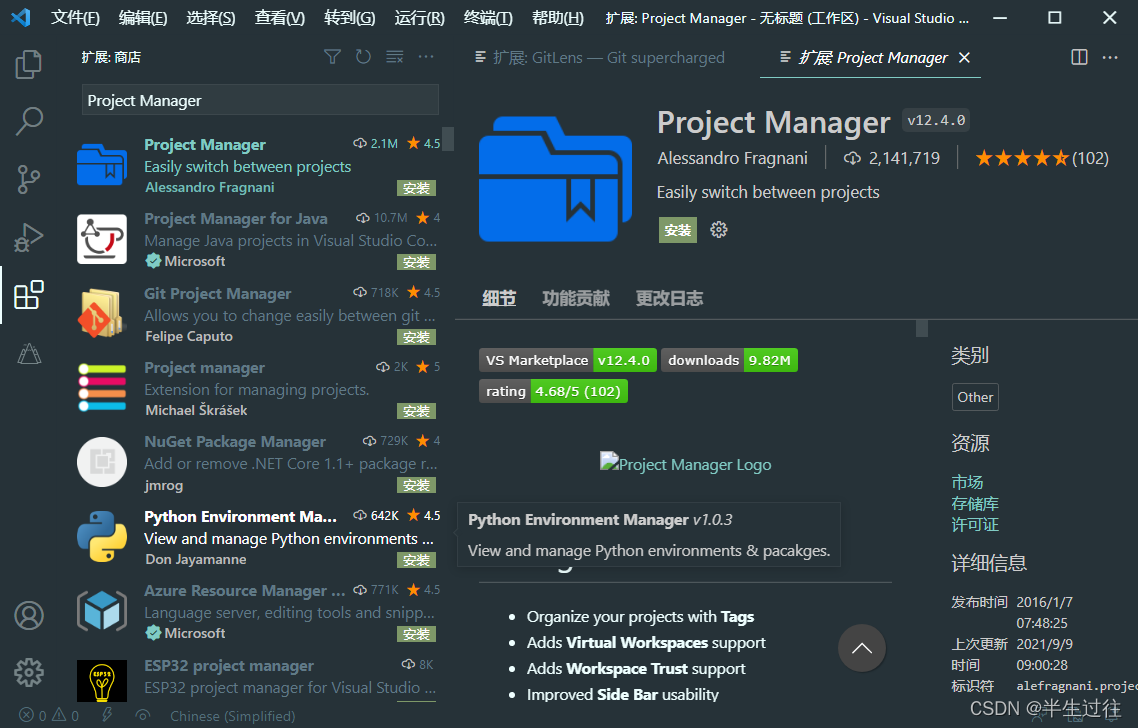Install Project Manager from detail page
Image resolution: width=1138 pixels, height=728 pixels.
[677, 230]
